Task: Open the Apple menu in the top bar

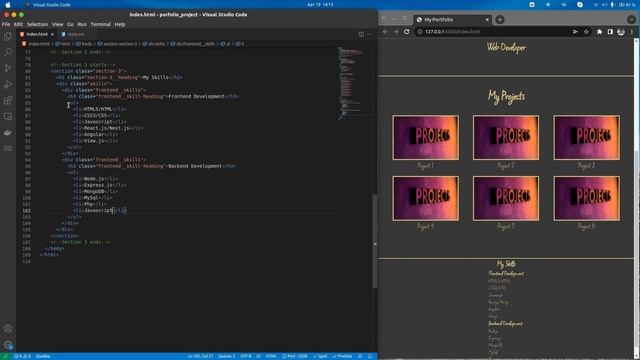Action: click(x=7, y=4)
